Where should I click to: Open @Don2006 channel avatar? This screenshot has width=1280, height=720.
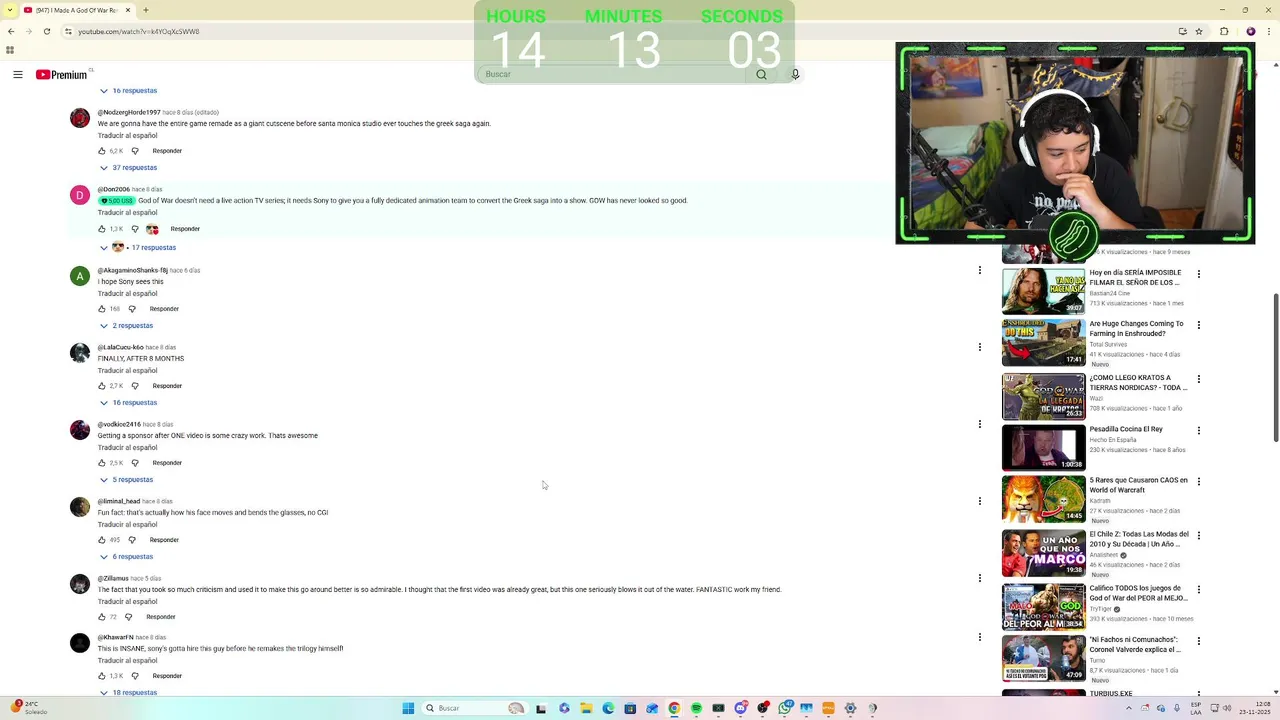tap(80, 195)
